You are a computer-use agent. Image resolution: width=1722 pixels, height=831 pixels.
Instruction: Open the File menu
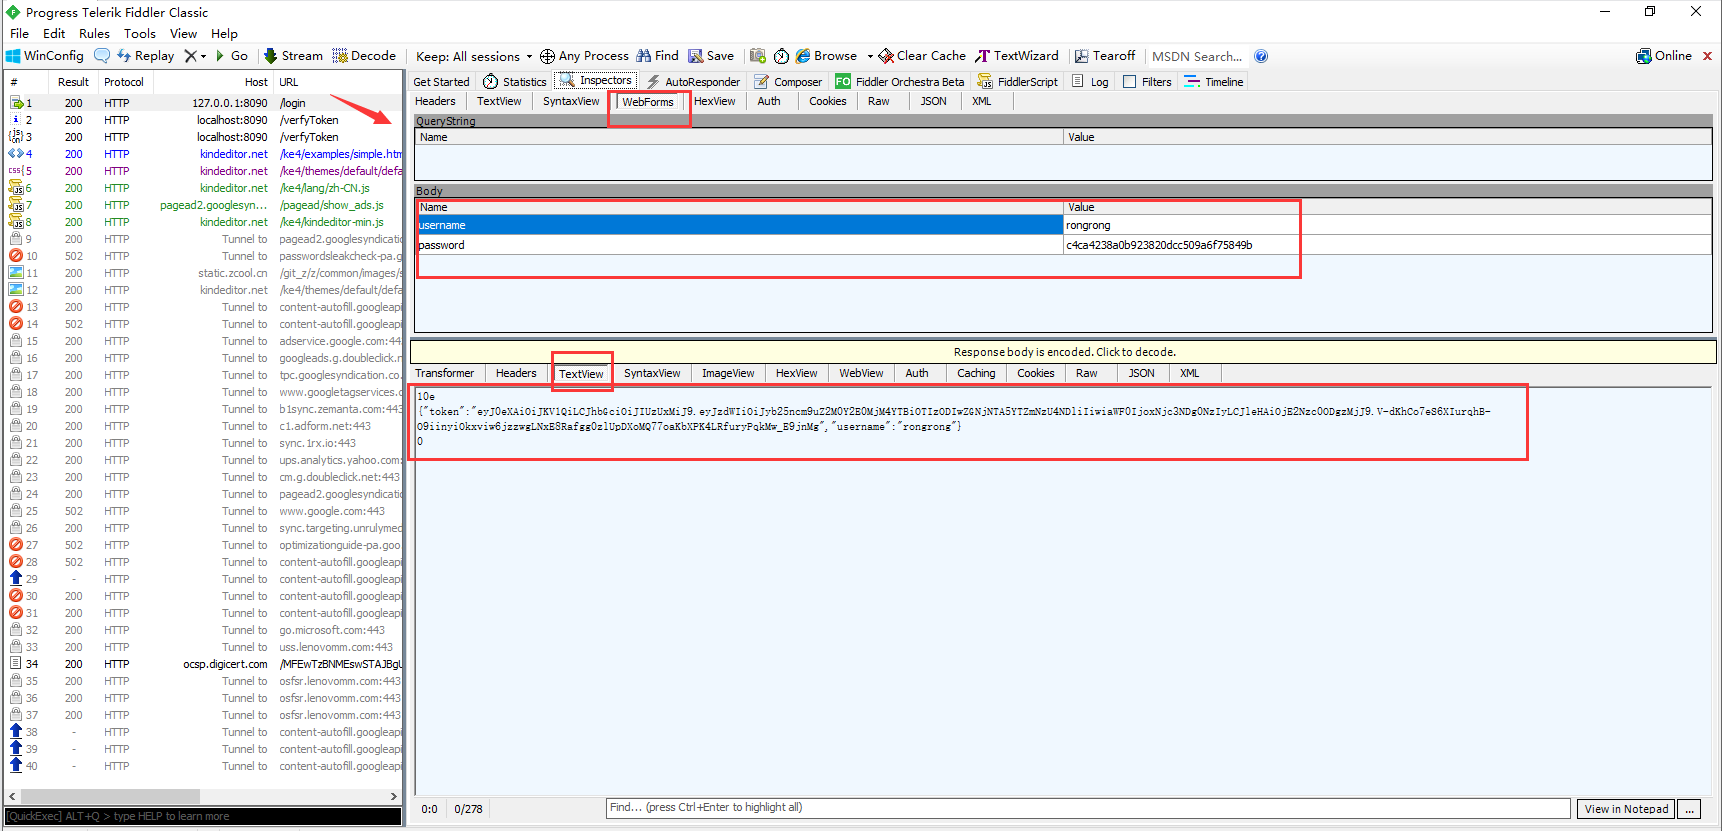(x=19, y=33)
